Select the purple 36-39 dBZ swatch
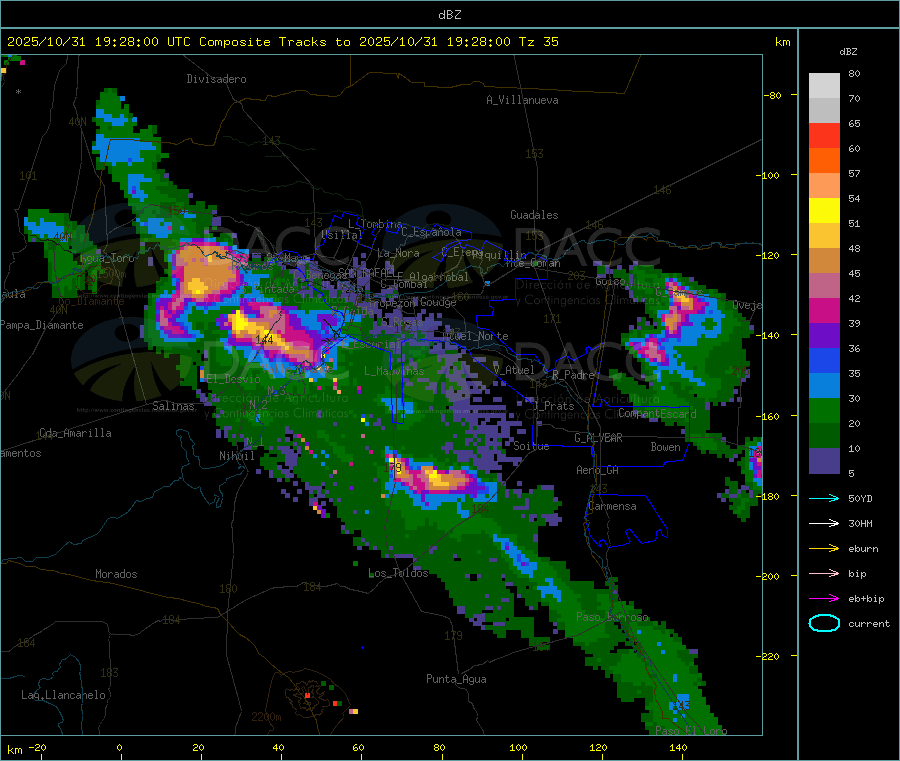This screenshot has height=761, width=900. coord(824,336)
